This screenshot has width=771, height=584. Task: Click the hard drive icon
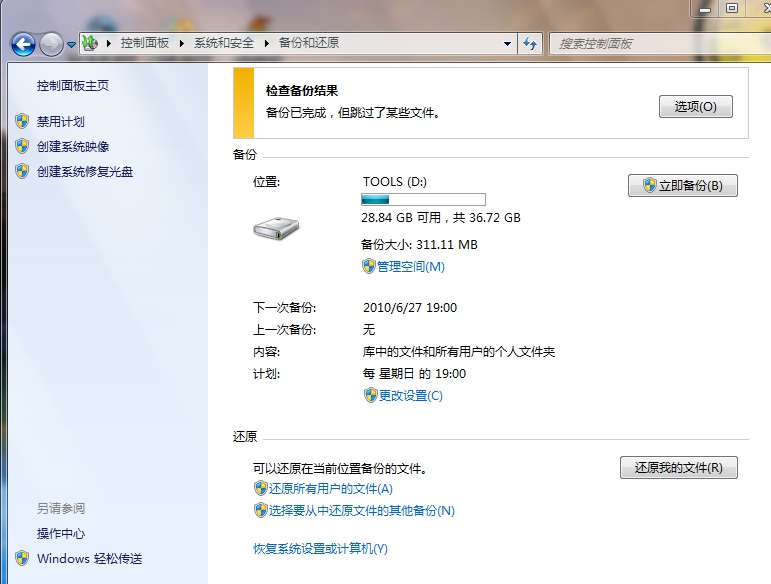[x=276, y=228]
